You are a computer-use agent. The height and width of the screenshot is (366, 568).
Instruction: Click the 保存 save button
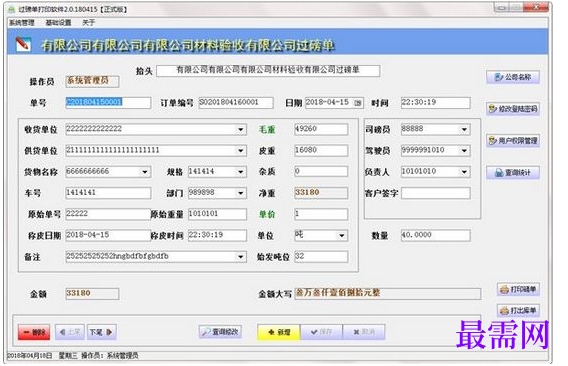point(321,332)
